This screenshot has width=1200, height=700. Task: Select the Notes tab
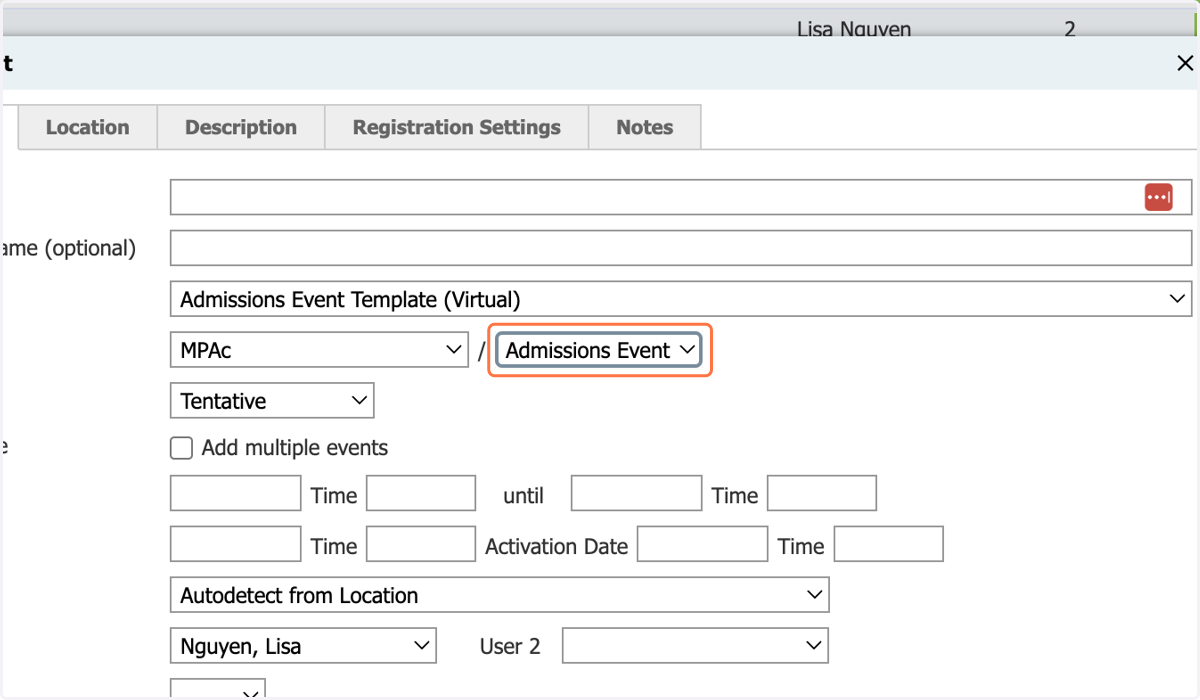click(644, 127)
